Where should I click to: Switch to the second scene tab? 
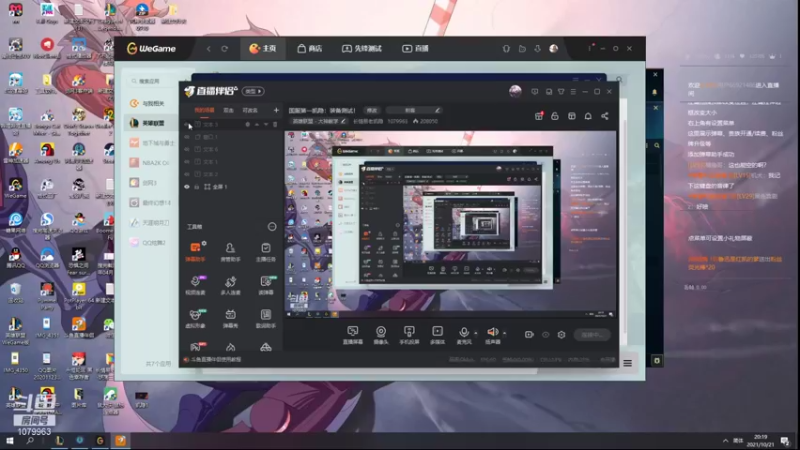(228, 110)
